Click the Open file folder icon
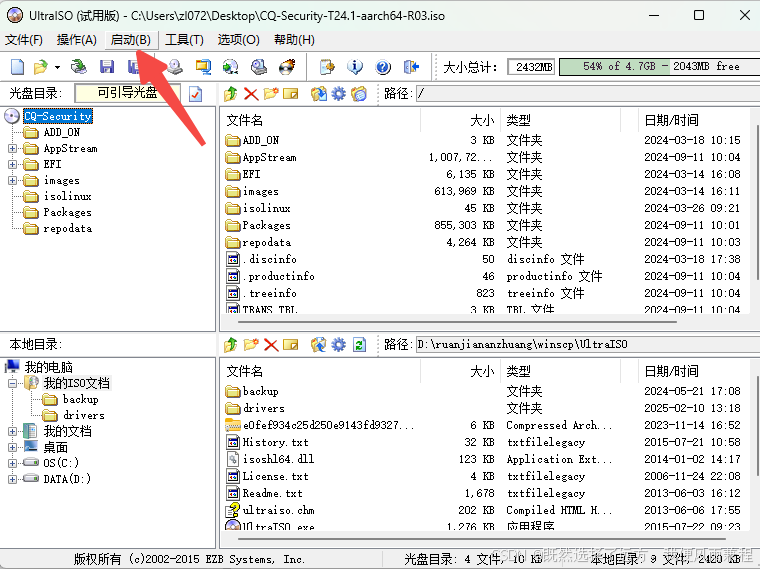760x569 pixels. [x=41, y=67]
